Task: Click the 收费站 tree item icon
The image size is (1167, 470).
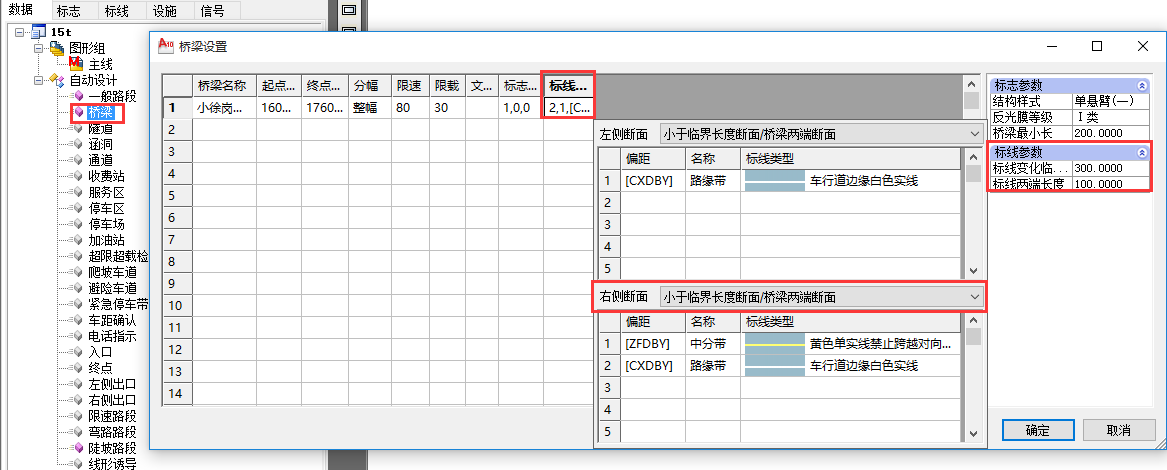Action: 78,177
